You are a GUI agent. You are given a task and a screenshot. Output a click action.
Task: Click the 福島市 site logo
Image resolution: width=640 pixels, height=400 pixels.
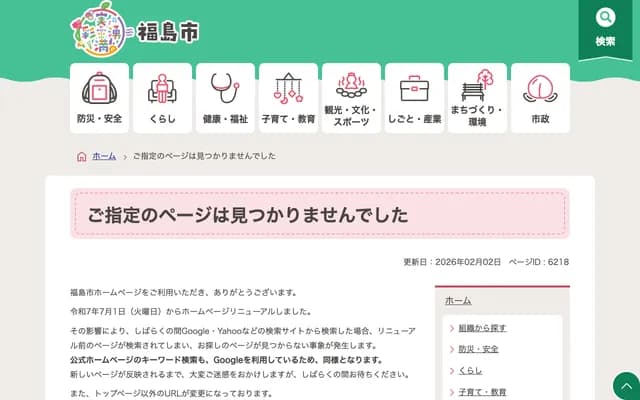click(x=135, y=30)
